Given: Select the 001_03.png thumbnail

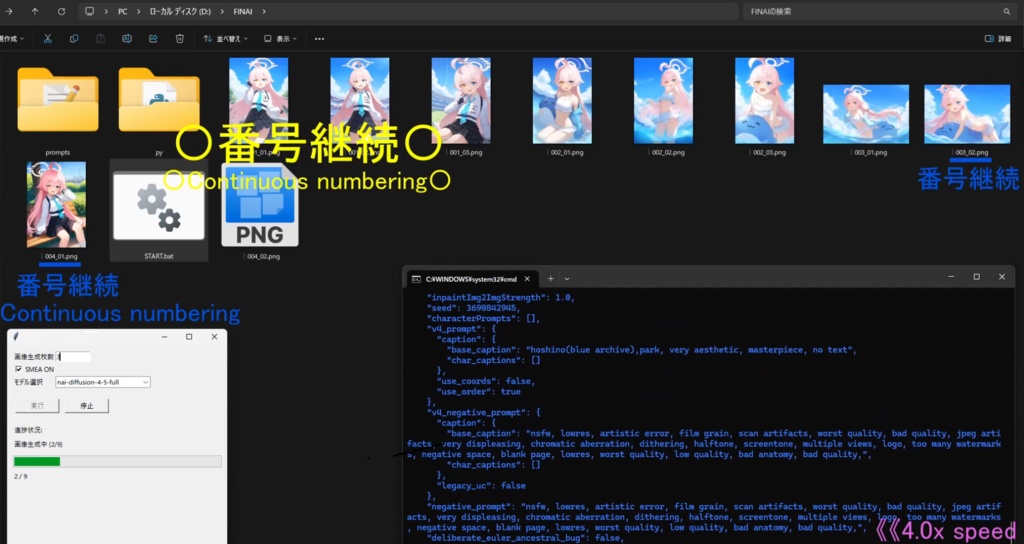Looking at the screenshot, I should tap(461, 101).
